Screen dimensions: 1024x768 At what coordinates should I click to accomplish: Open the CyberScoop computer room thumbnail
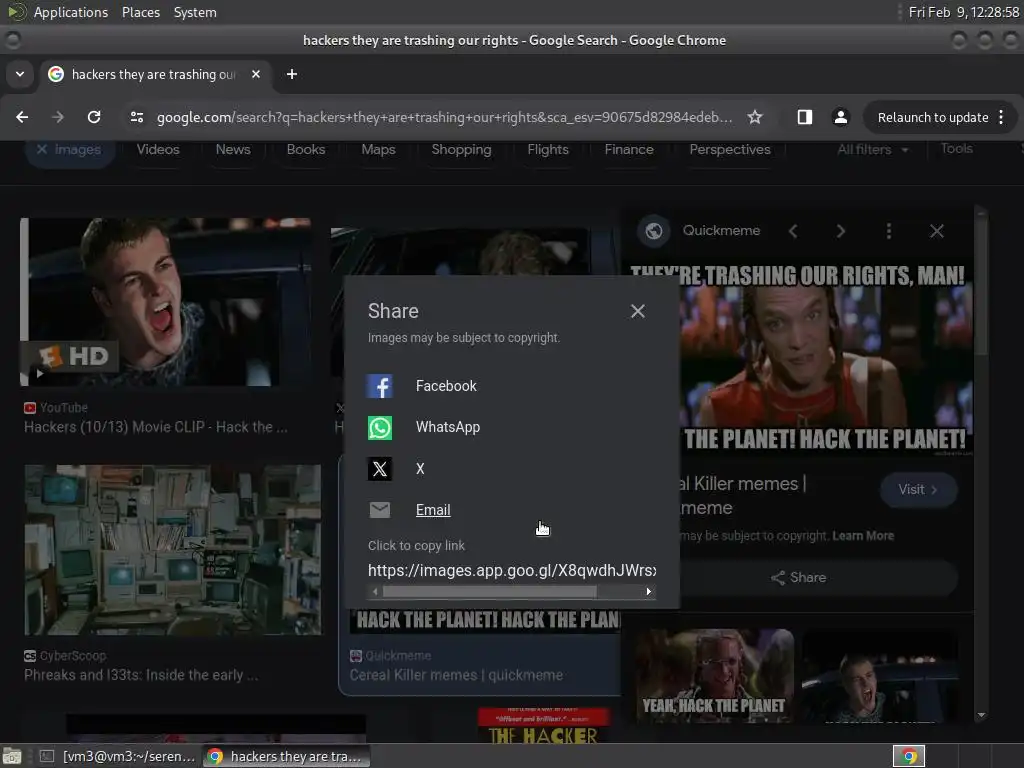173,550
